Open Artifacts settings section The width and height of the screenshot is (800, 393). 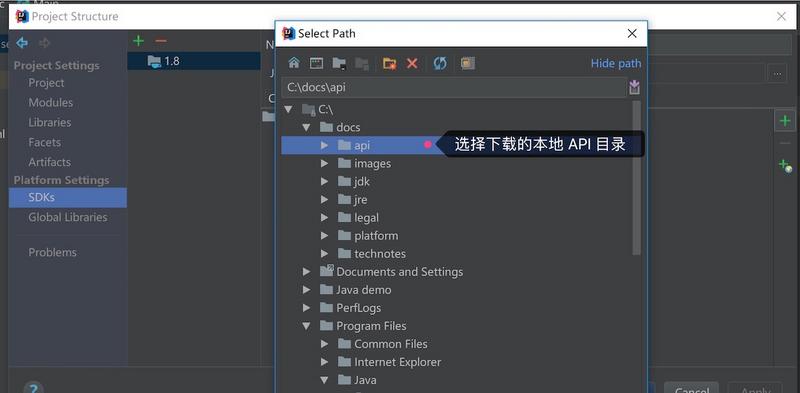(49, 162)
